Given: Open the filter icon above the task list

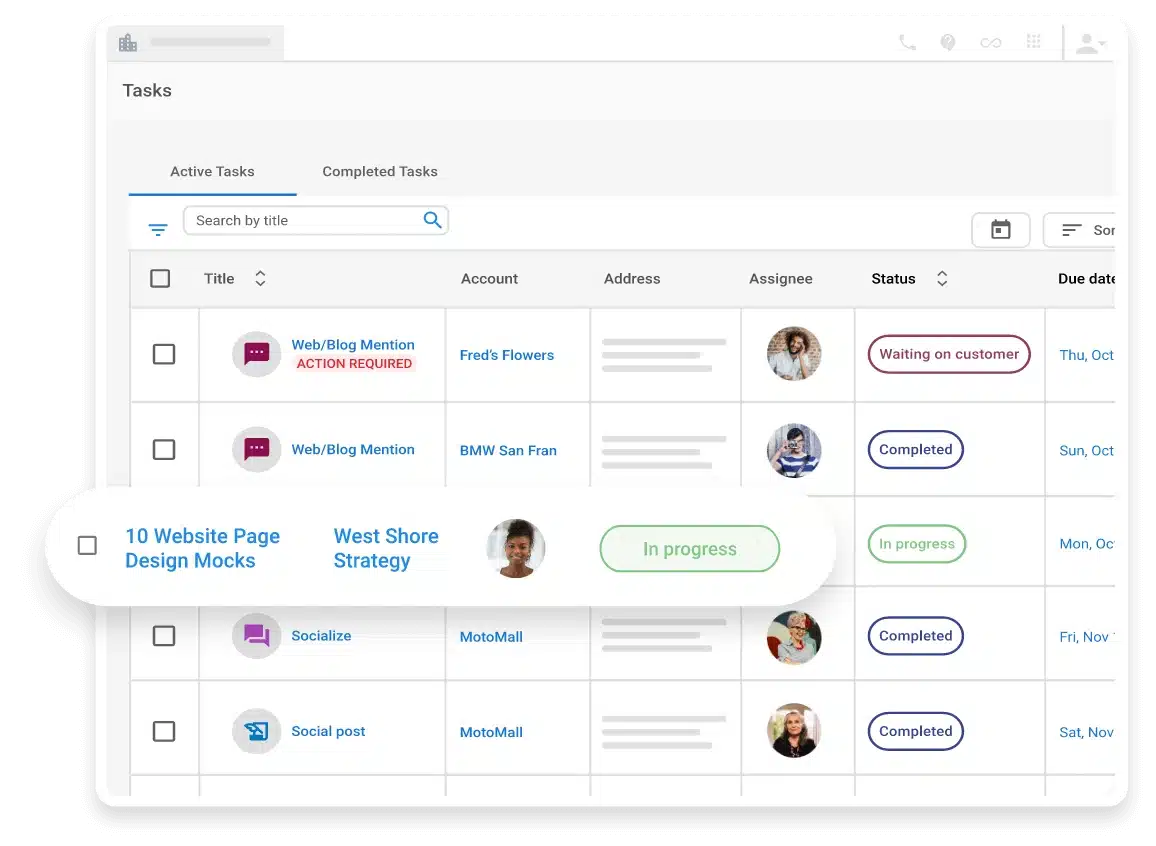Looking at the screenshot, I should click(158, 229).
